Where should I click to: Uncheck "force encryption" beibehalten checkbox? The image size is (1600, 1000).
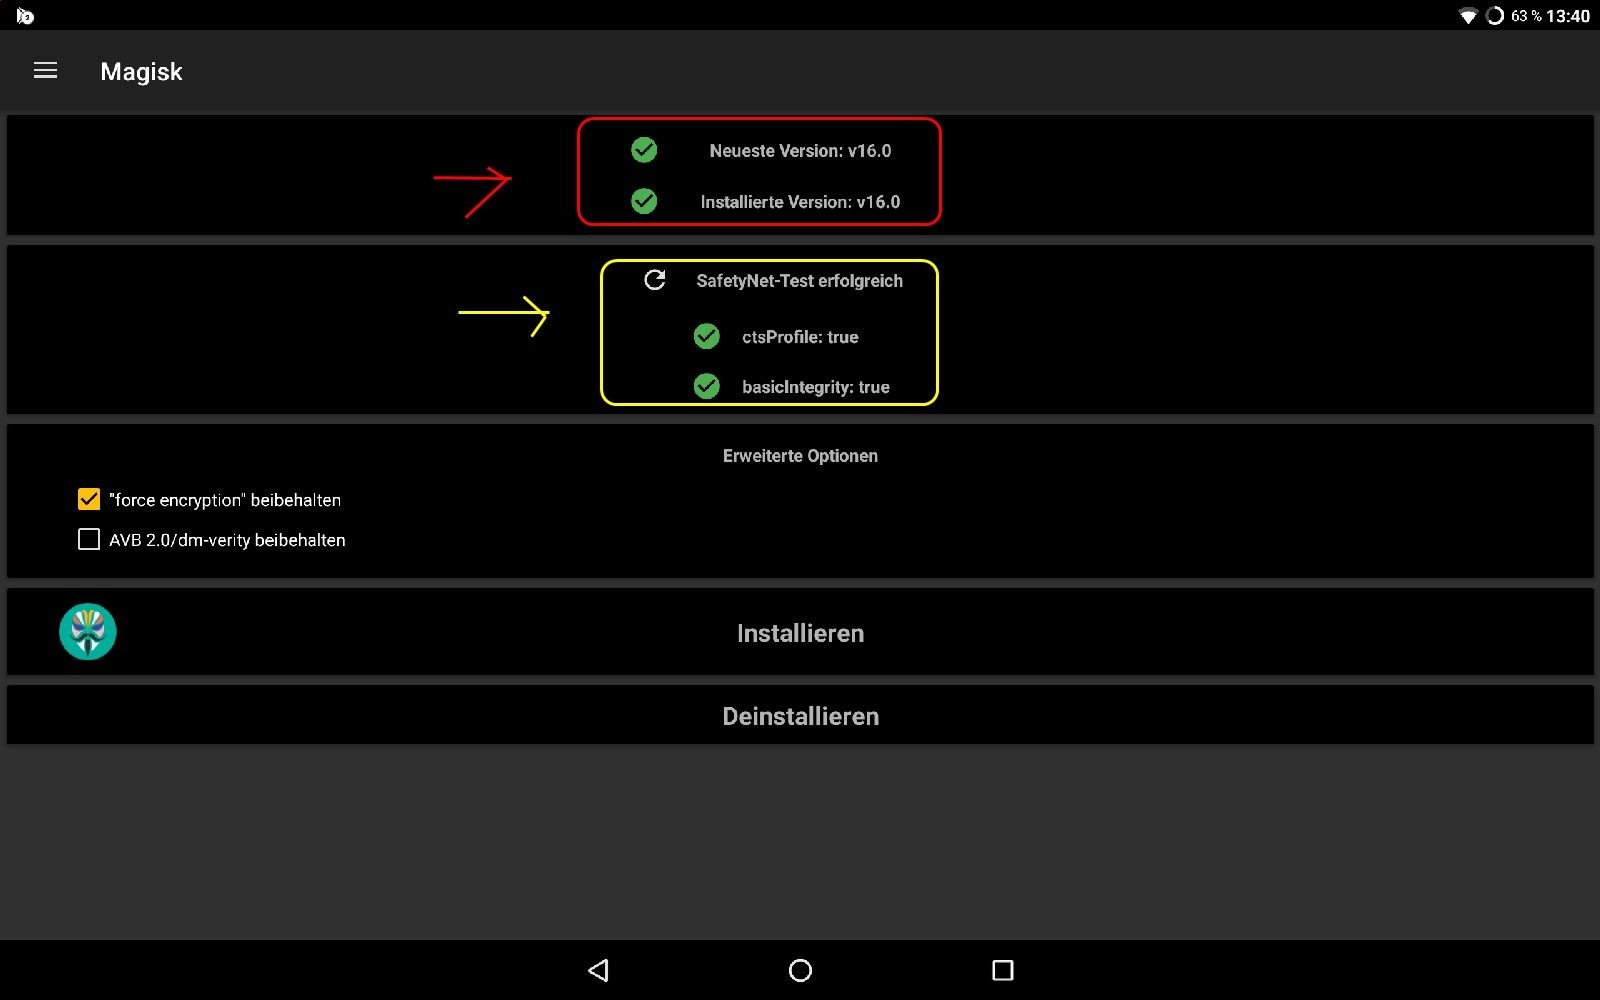(89, 499)
